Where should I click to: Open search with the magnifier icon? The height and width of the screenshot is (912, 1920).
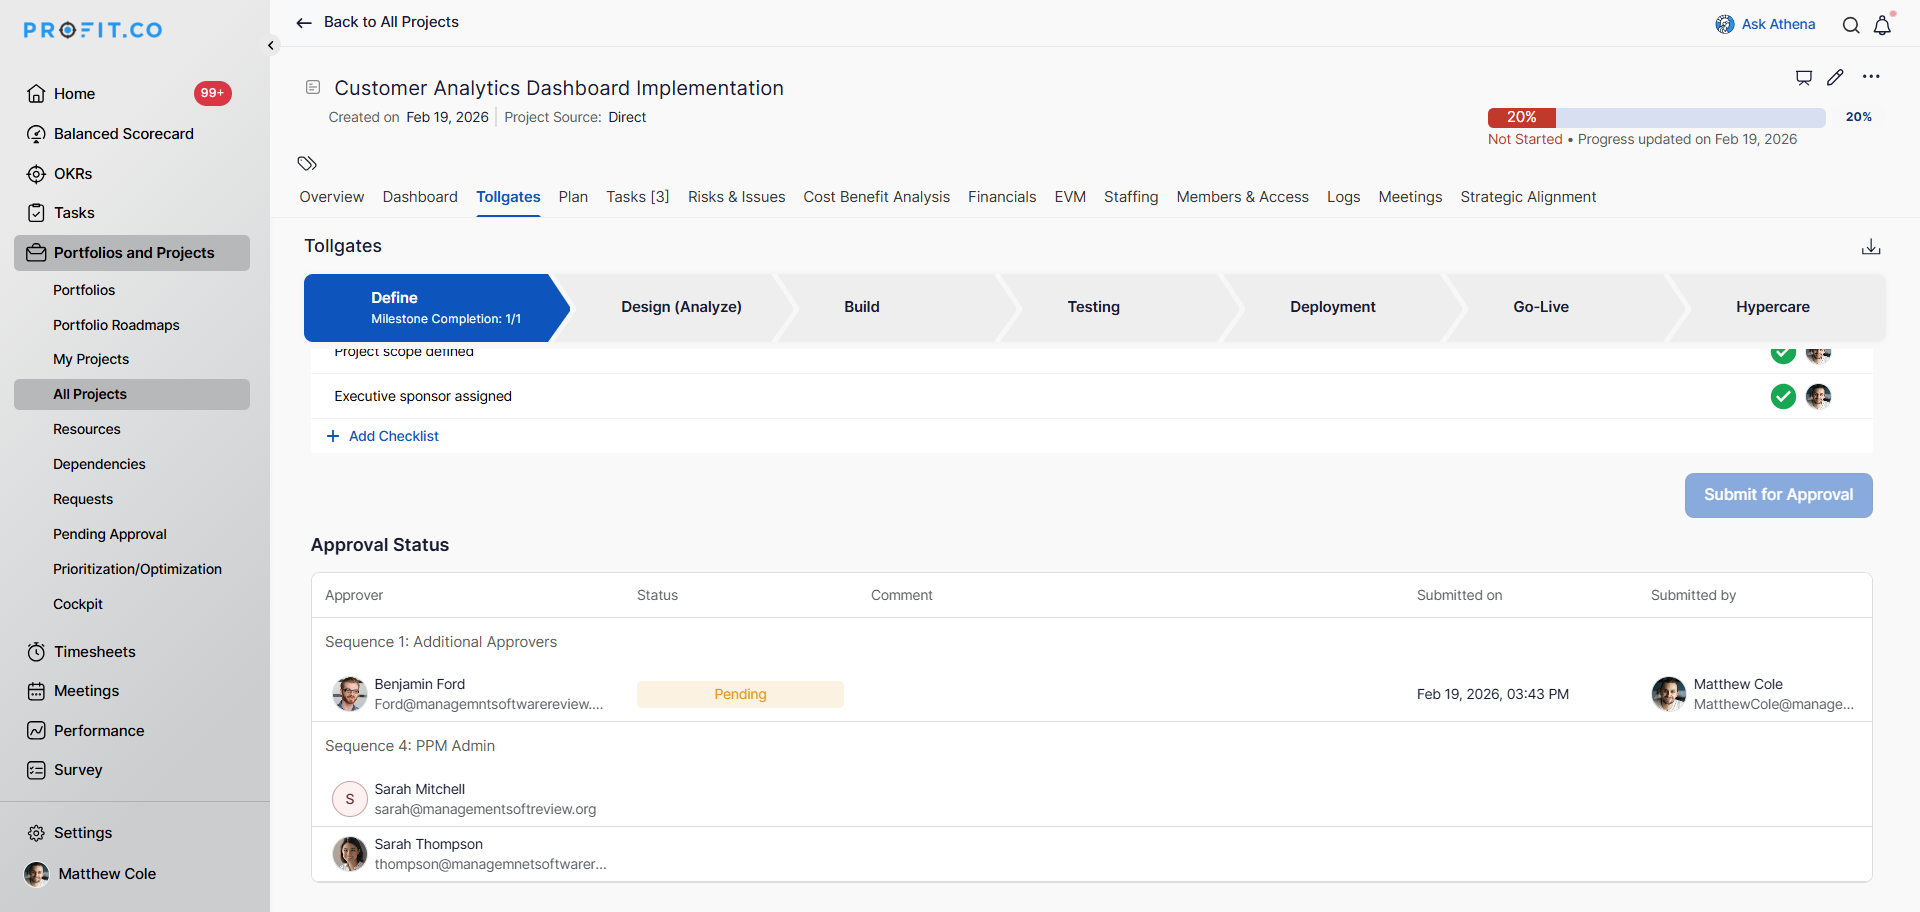1851,25
